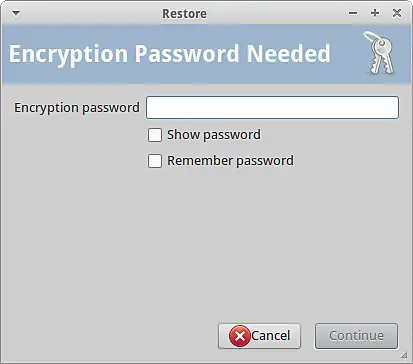Click the keys icon in the header

380,53
